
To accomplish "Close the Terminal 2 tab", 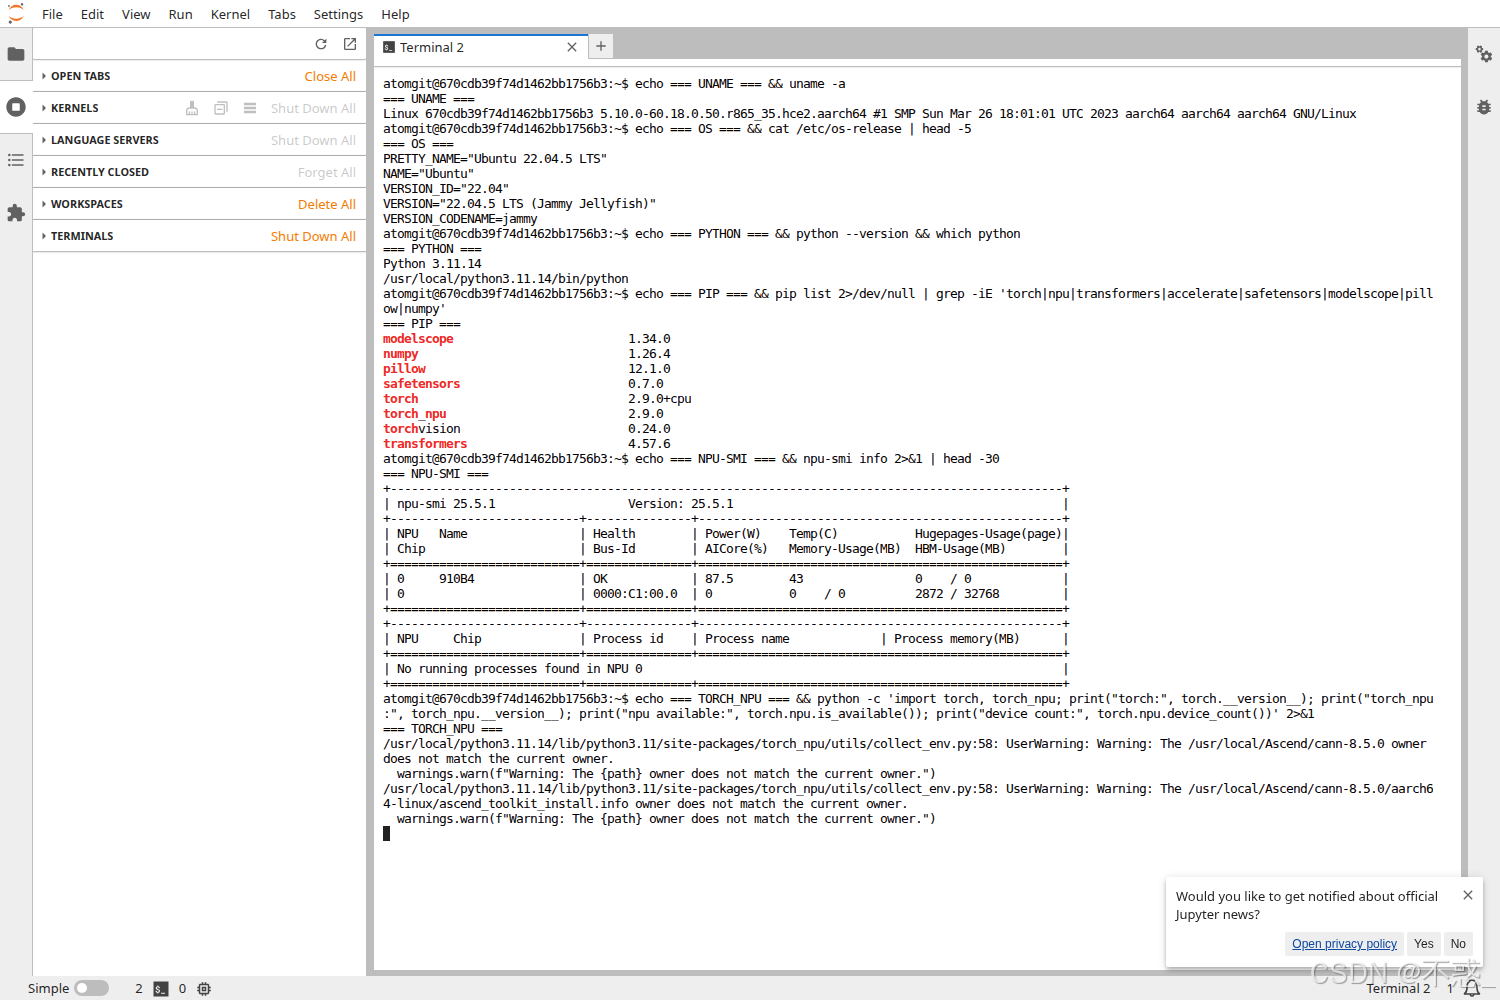I will 572,47.
